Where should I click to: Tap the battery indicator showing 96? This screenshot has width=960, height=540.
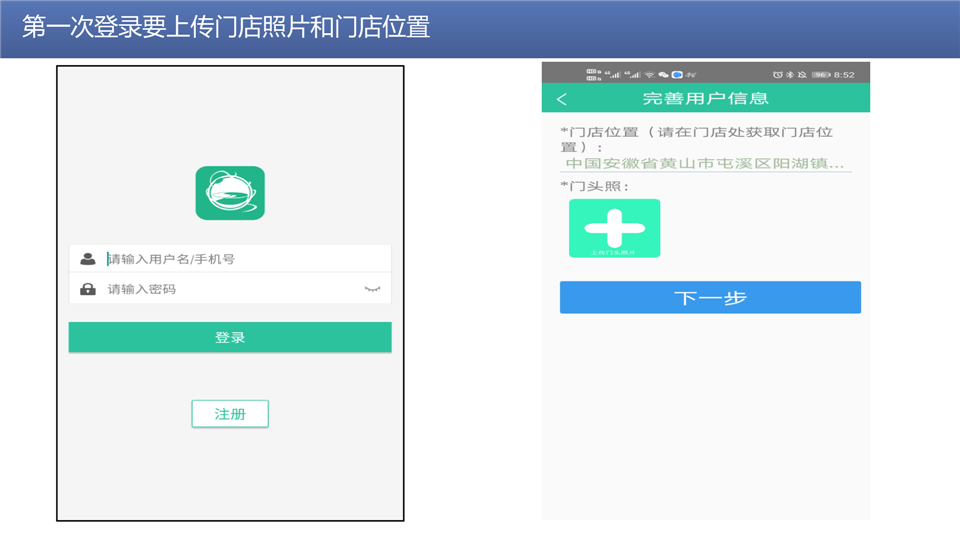click(821, 75)
